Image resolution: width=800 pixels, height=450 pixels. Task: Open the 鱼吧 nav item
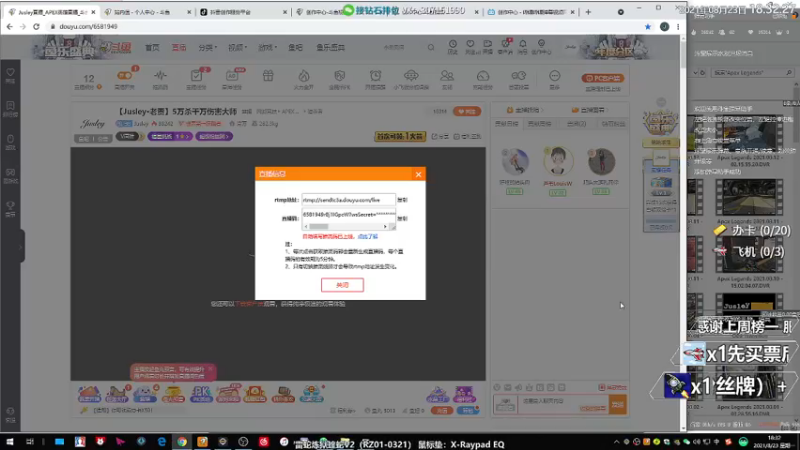295,47
